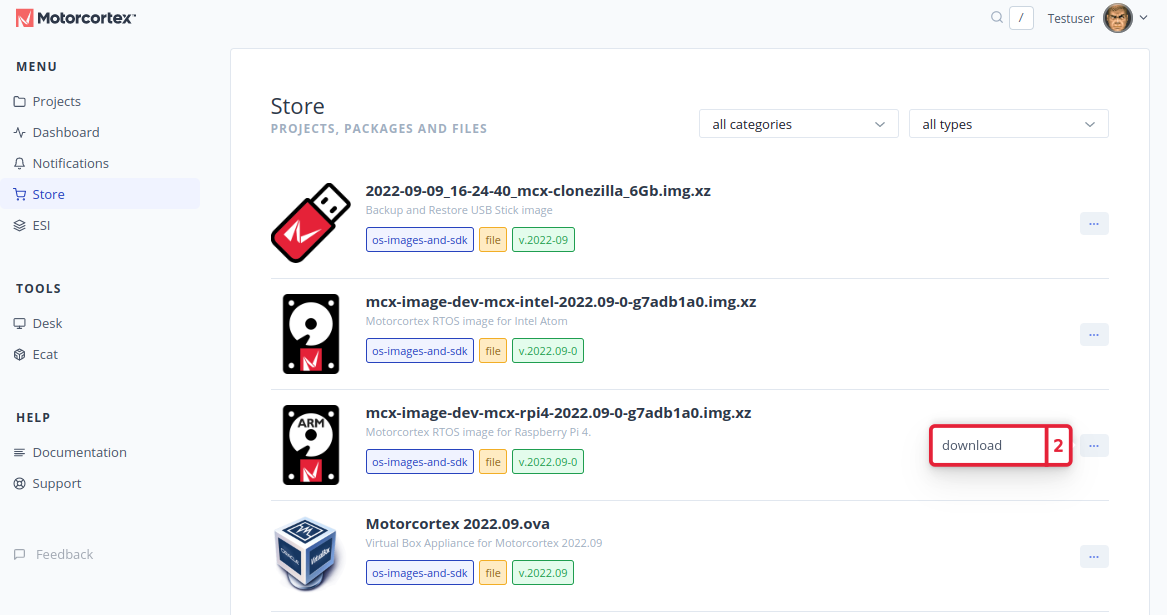Click the Intel hard disk thumbnail
Image resolution: width=1167 pixels, height=615 pixels.
click(311, 334)
